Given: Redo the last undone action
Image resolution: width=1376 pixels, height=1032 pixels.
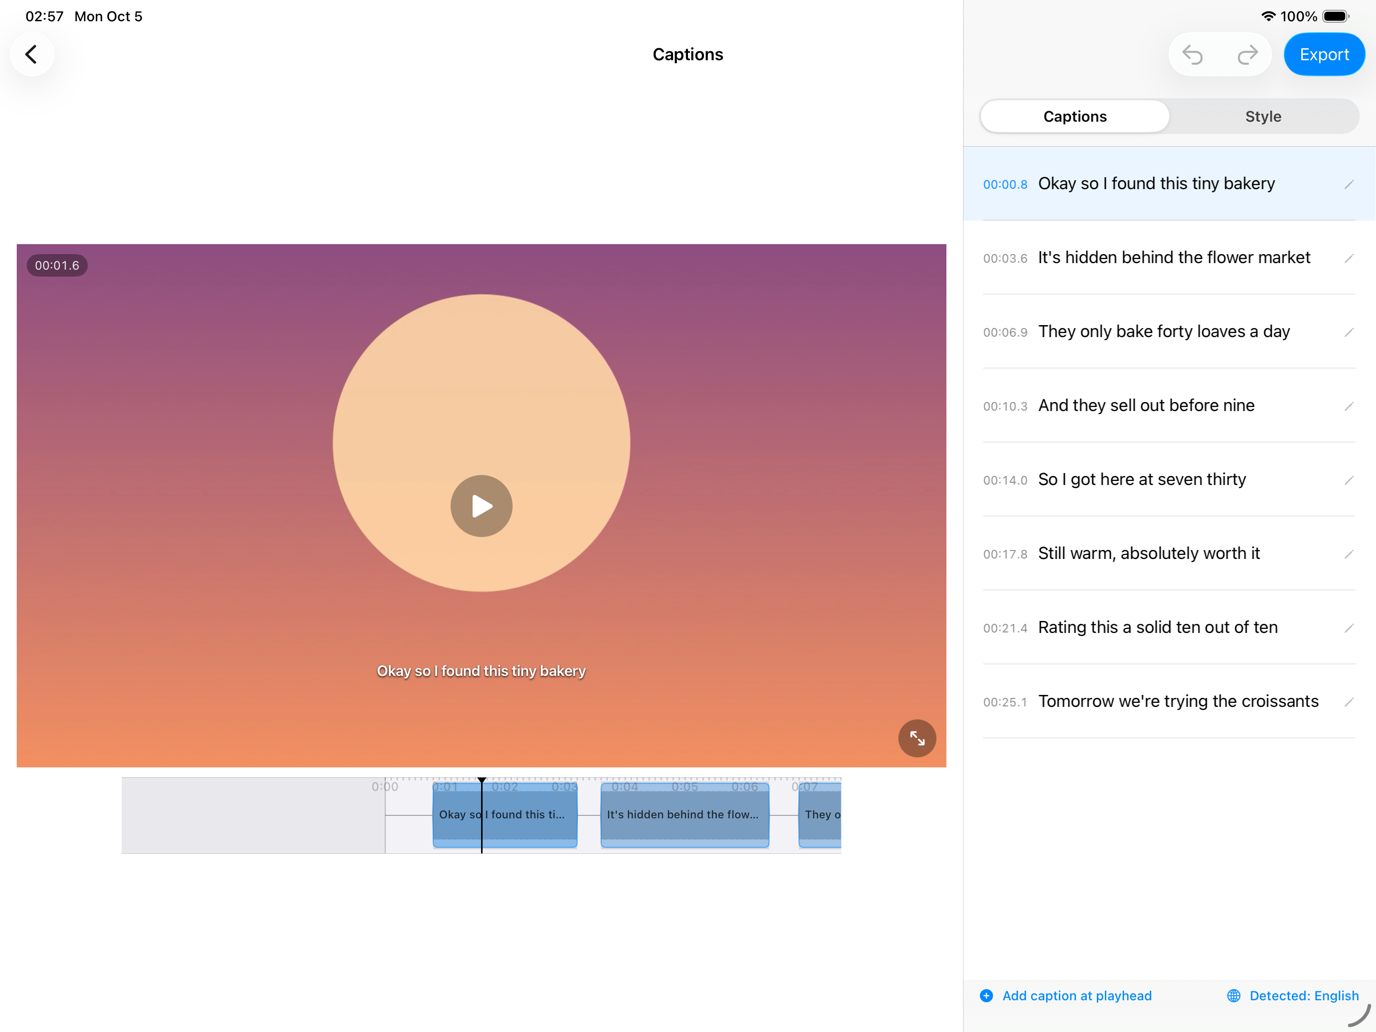Looking at the screenshot, I should pos(1247,55).
